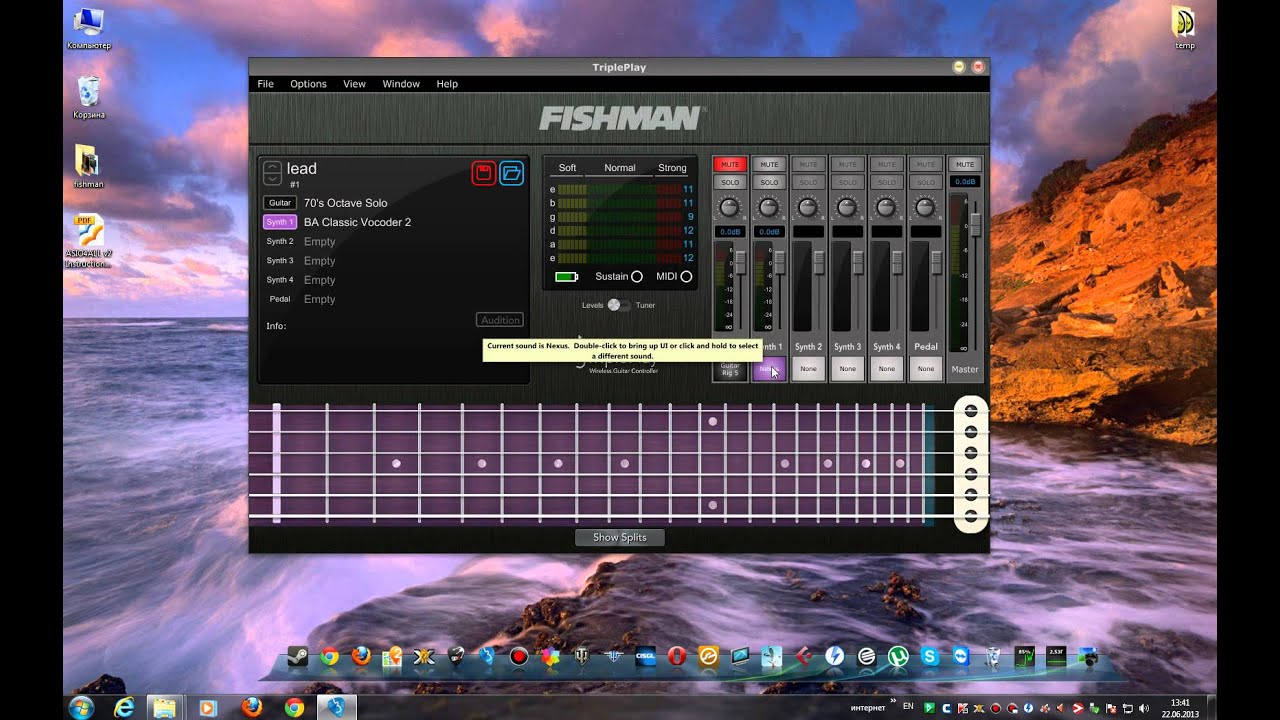The height and width of the screenshot is (720, 1280).
Task: Open the Options menu
Action: (x=308, y=84)
